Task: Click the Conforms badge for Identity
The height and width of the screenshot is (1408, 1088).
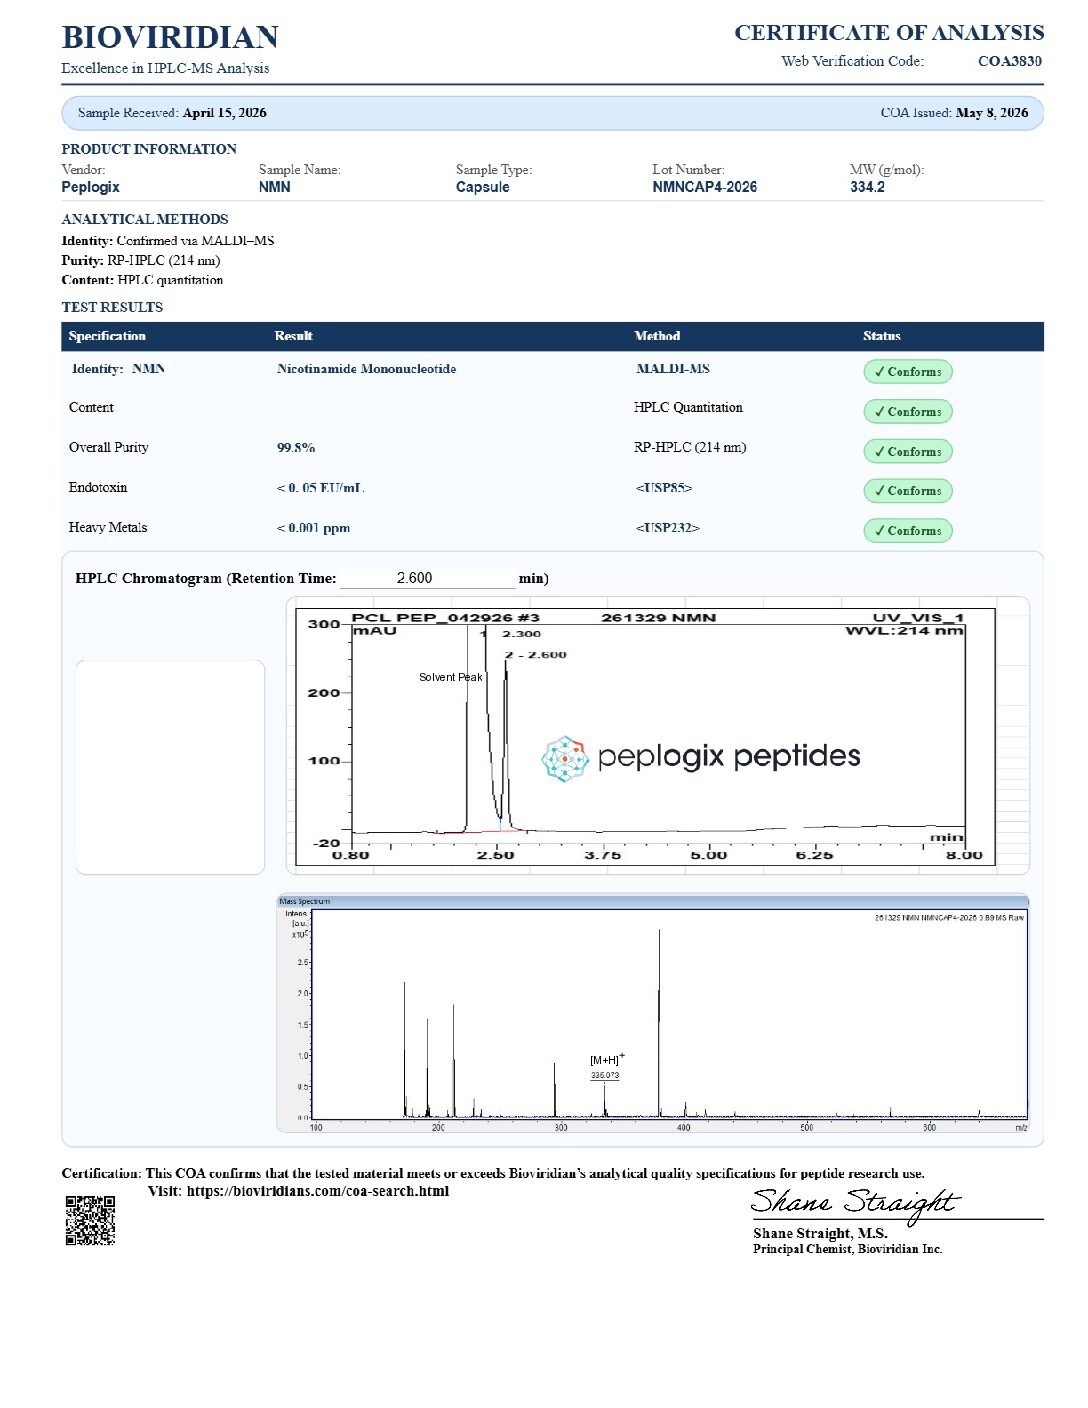Action: tap(908, 372)
